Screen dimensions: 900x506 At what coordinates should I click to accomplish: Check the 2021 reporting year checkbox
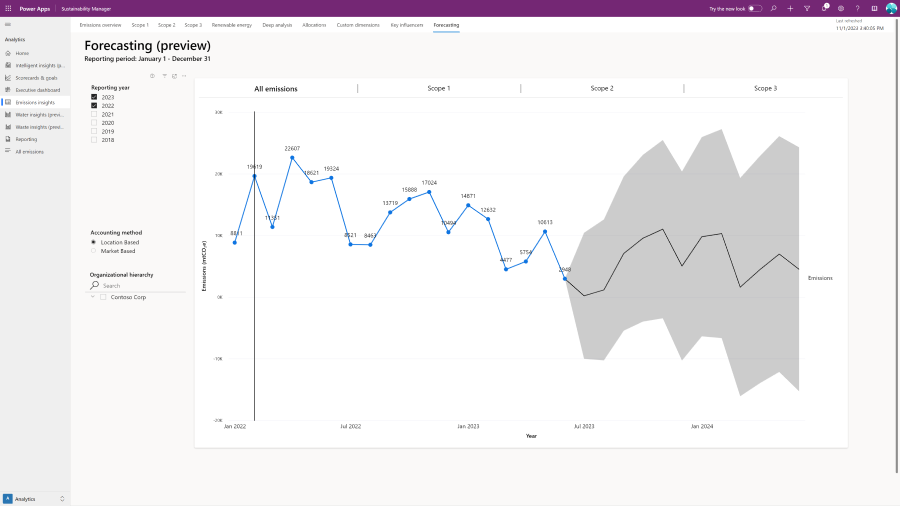pyautogui.click(x=94, y=114)
